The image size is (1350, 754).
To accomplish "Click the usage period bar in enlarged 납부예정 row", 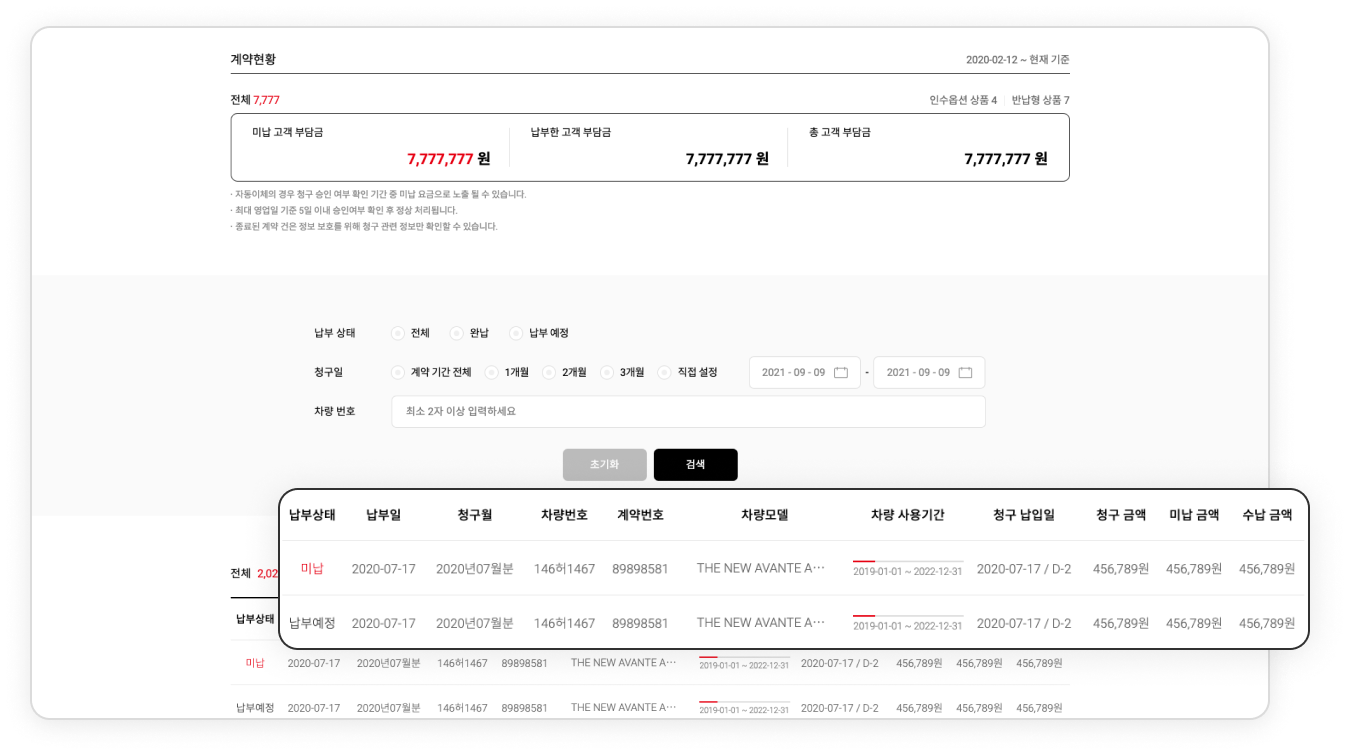I will tap(908, 616).
